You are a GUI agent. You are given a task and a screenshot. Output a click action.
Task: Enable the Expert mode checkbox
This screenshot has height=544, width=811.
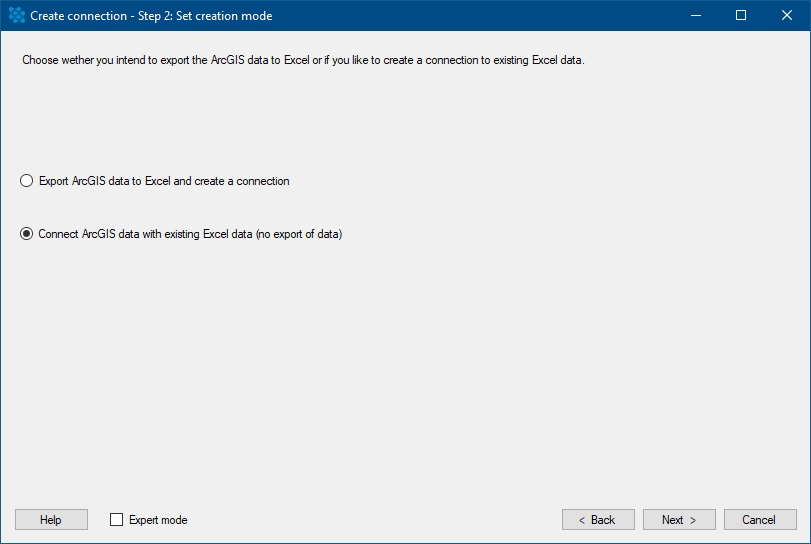coord(116,519)
